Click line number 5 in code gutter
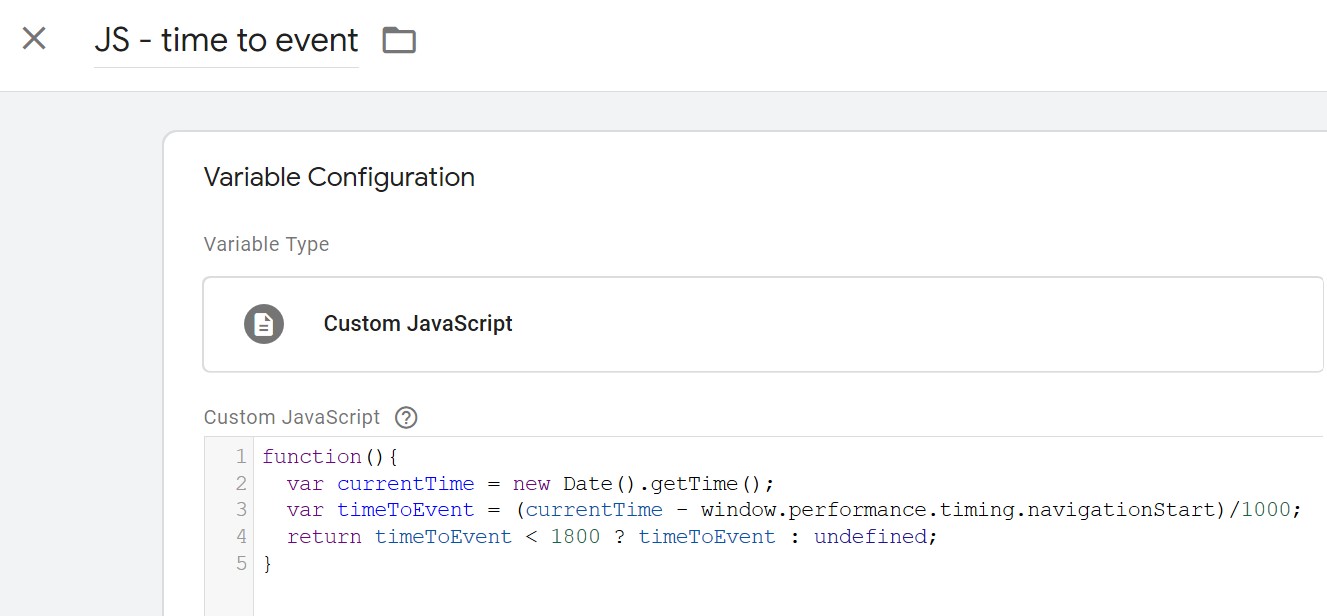 click(x=240, y=563)
